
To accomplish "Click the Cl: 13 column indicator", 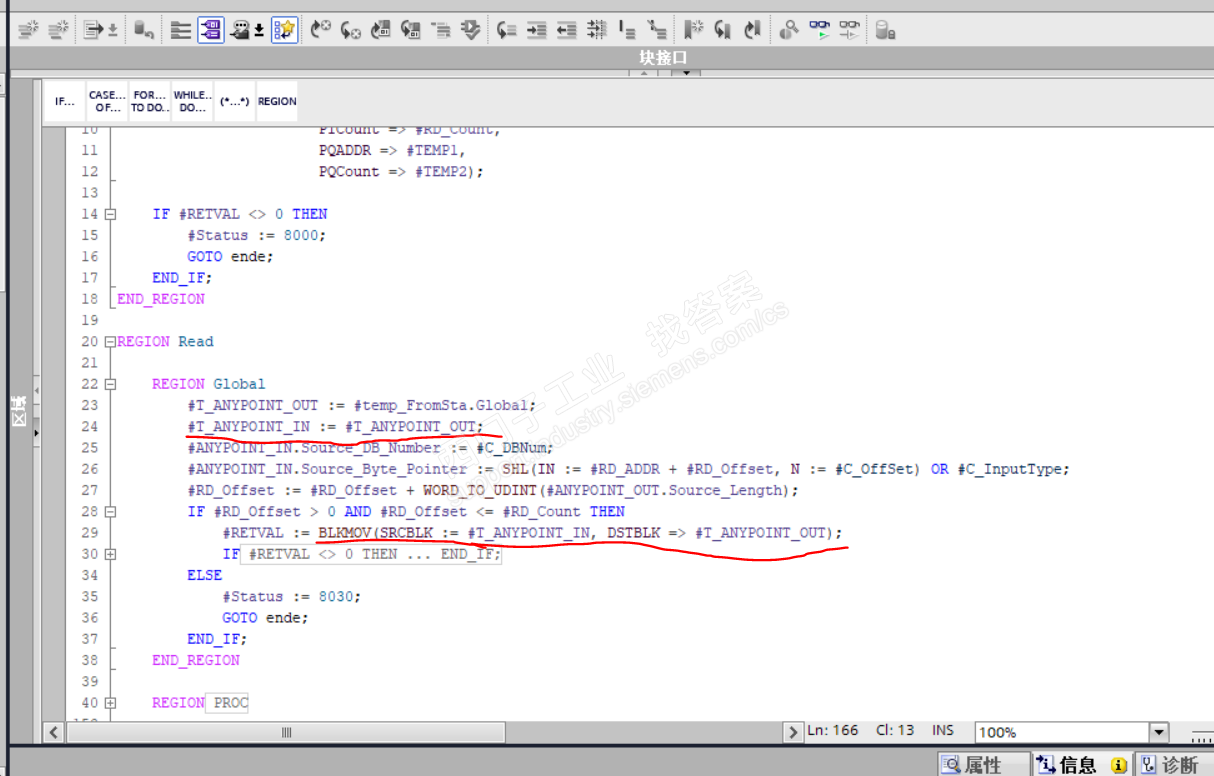I will pyautogui.click(x=895, y=731).
